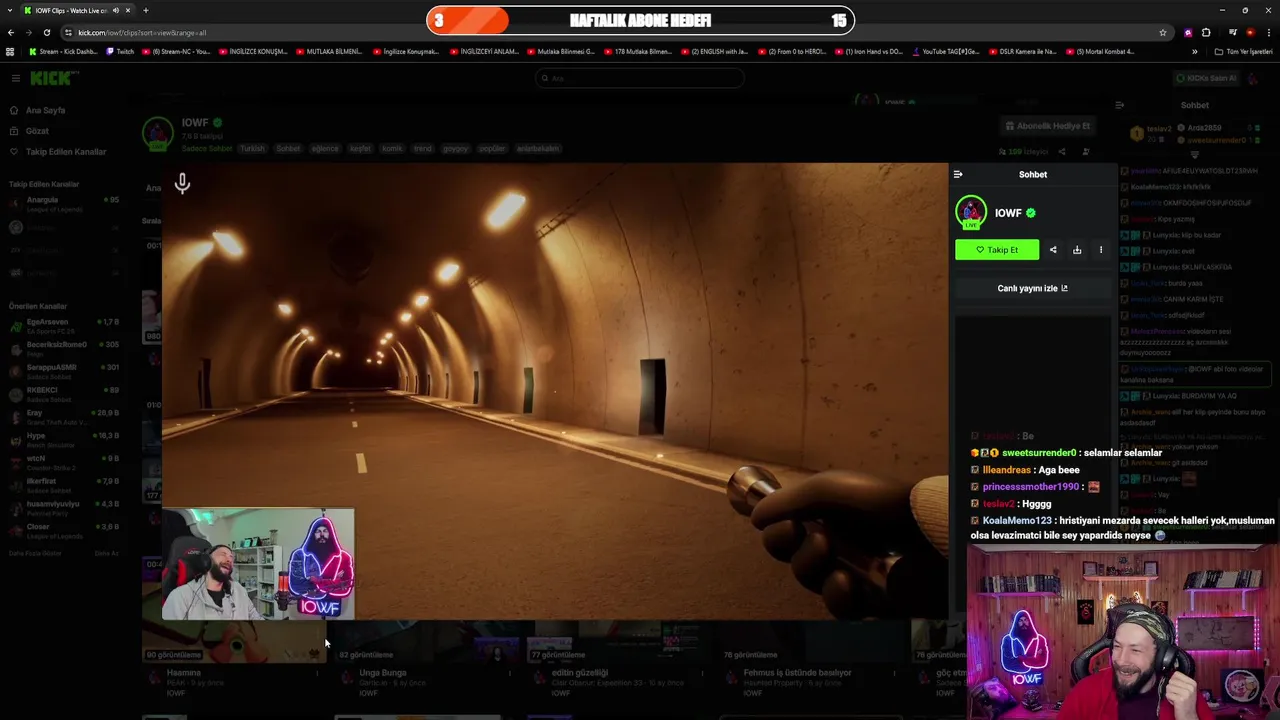The image size is (1280, 720).
Task: Open Mortal Kombat 4 bookmark
Action: click(1100, 51)
